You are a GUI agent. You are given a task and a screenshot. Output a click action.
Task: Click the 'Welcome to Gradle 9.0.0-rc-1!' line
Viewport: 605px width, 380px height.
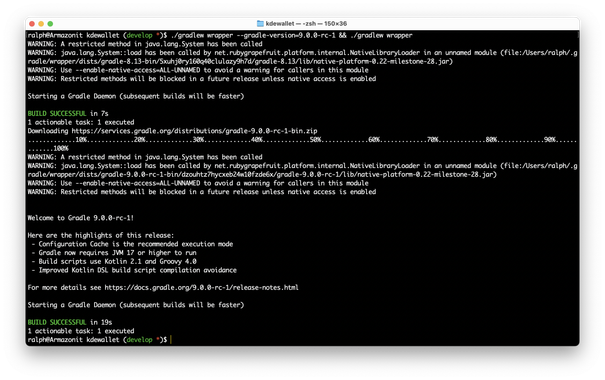[x=81, y=218]
